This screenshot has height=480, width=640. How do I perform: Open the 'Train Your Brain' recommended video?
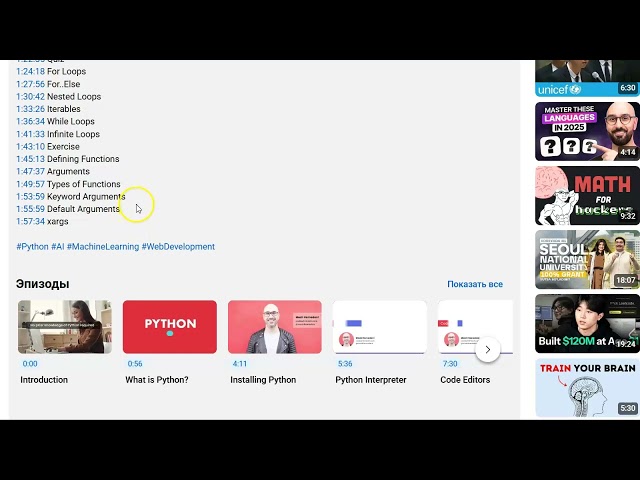pyautogui.click(x=587, y=388)
